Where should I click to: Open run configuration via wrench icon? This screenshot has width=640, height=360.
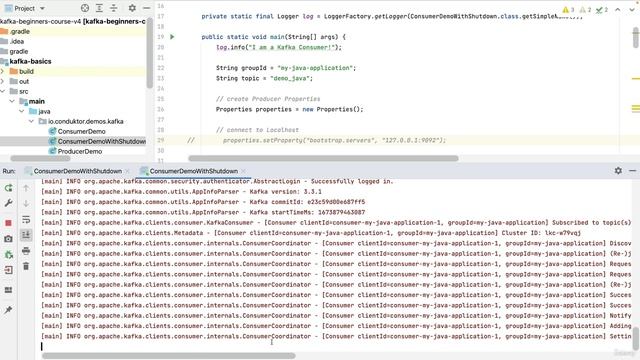click(9, 203)
